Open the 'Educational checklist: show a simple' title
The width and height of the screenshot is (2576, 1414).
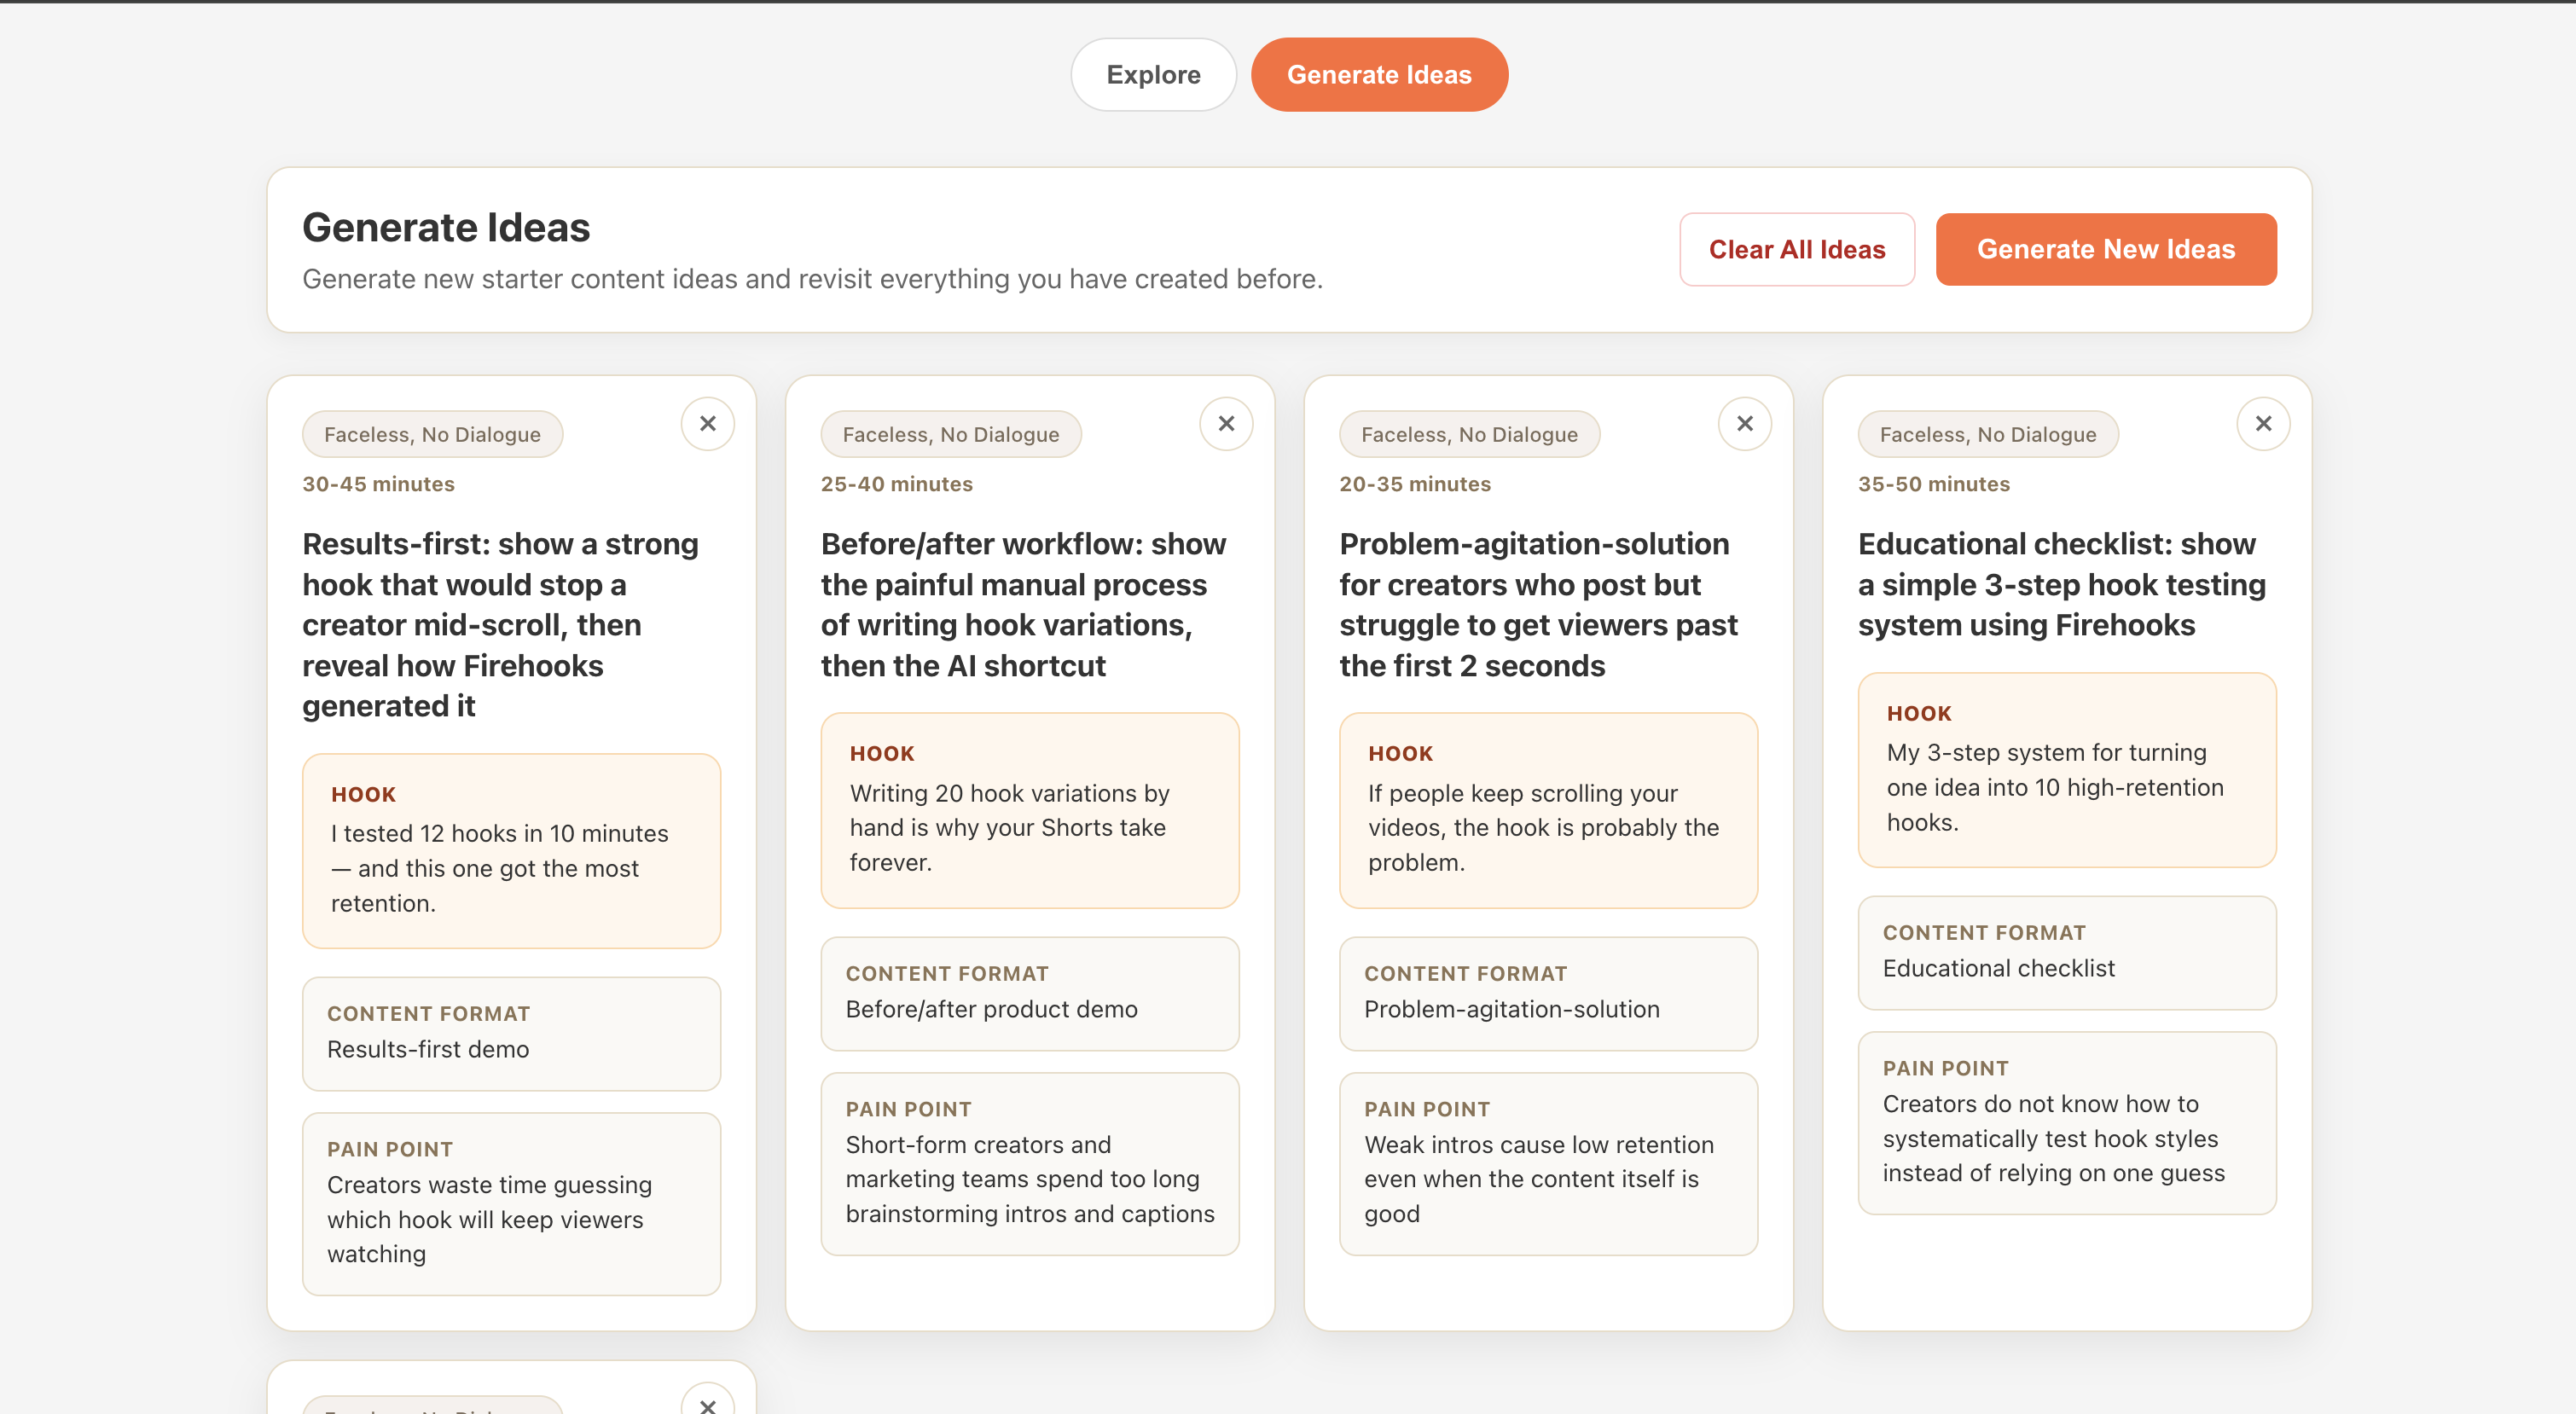point(2062,584)
